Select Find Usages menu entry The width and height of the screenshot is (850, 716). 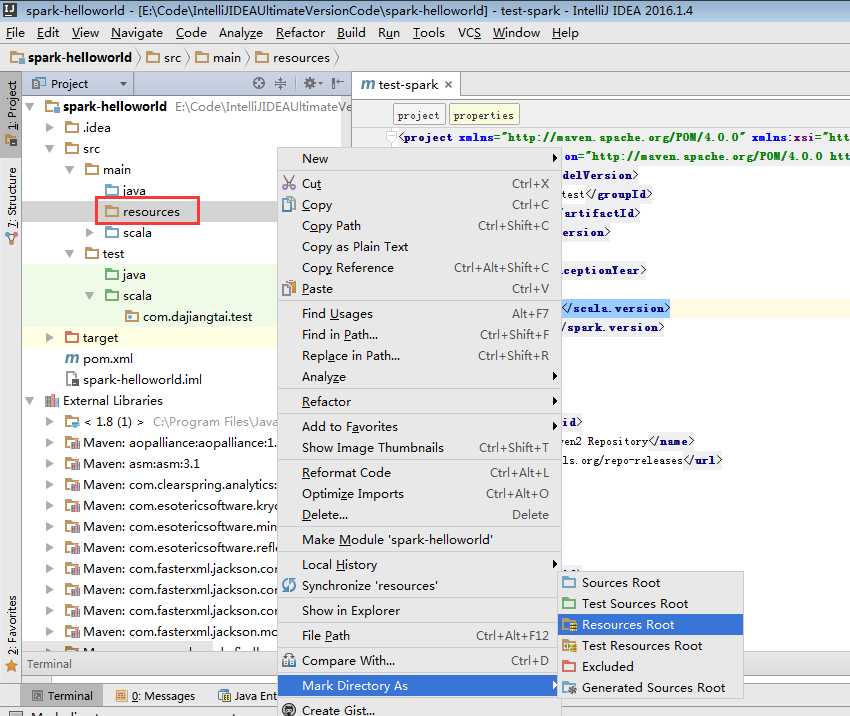click(x=418, y=313)
